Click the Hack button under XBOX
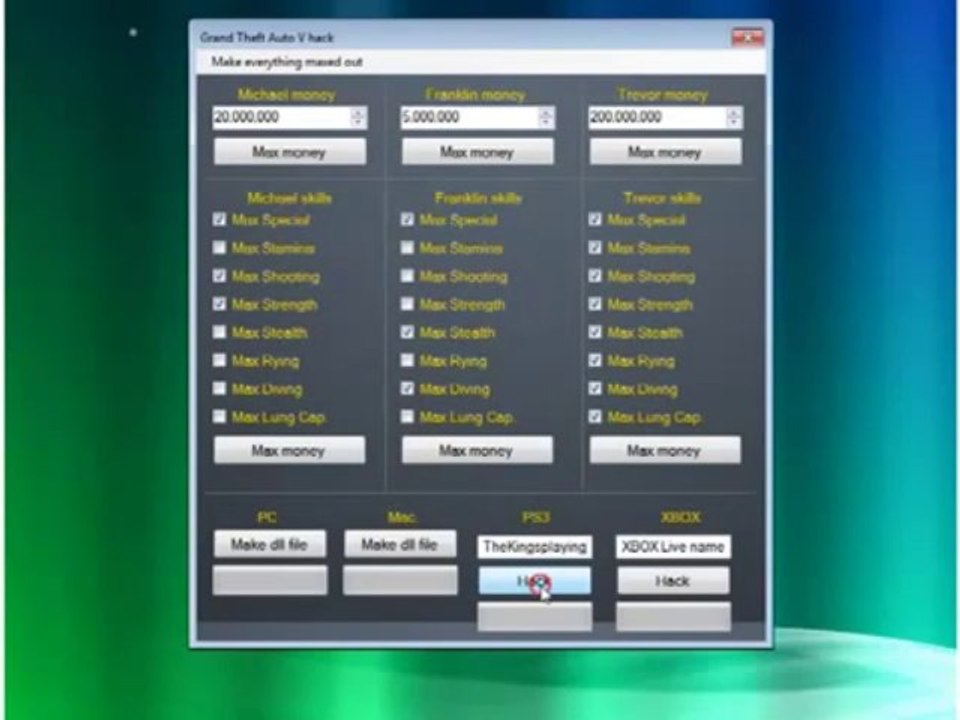The image size is (960, 720). click(x=673, y=581)
